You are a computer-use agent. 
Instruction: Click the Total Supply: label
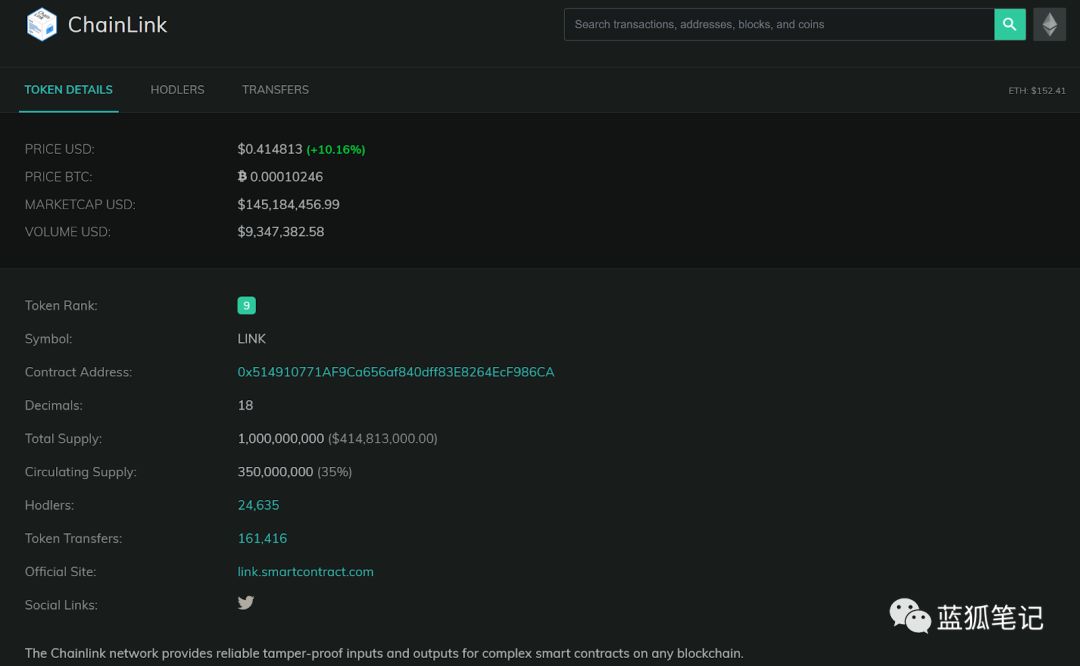(x=63, y=438)
